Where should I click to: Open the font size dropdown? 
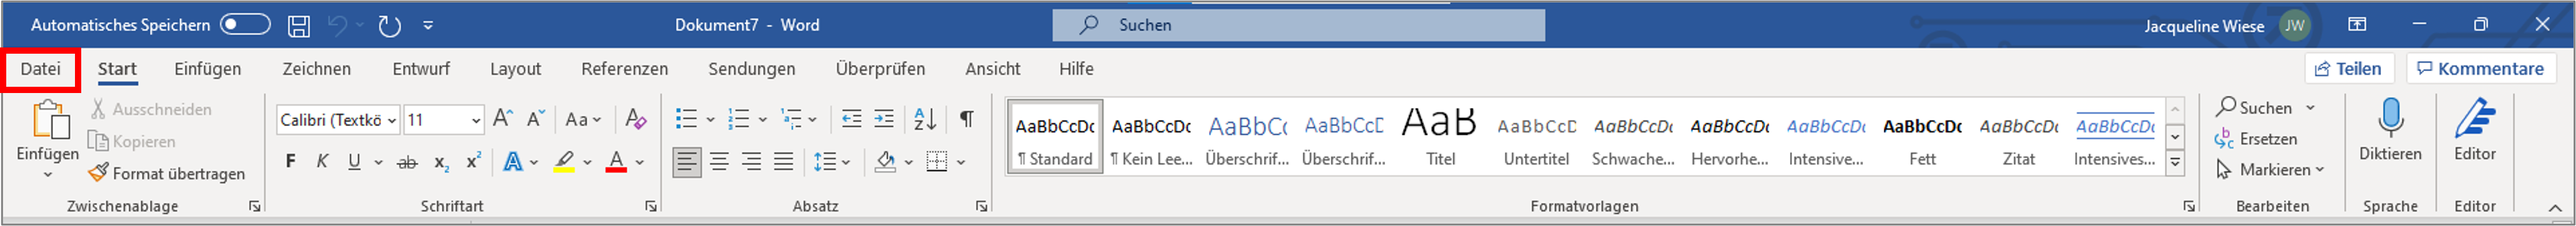point(443,120)
